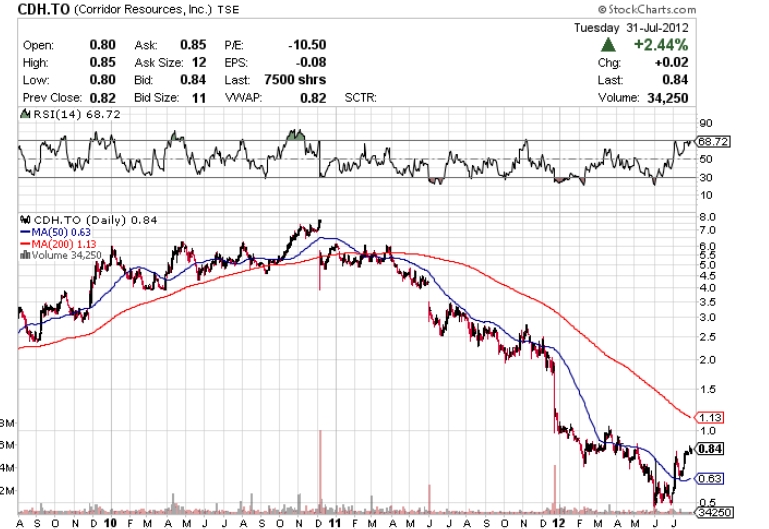Viewport: 769px width, 529px height.
Task: Click the MA(50) 0.63 legend text
Action: coord(61,232)
